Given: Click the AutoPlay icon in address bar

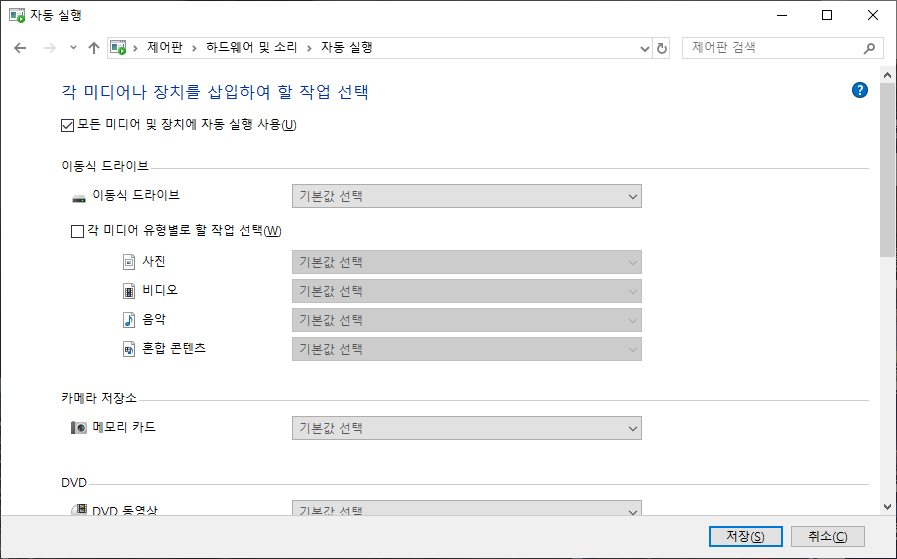Looking at the screenshot, I should (118, 47).
